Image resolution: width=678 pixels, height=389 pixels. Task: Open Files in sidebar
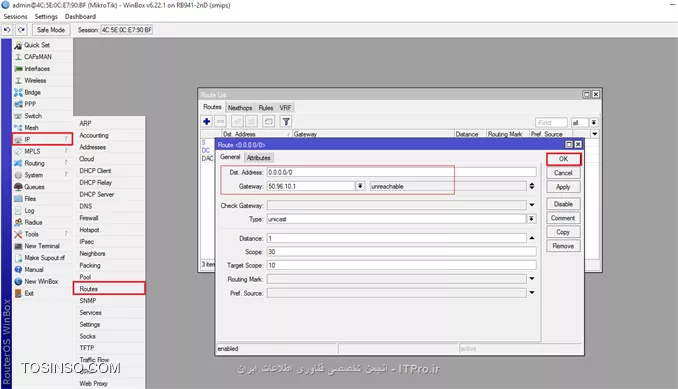pos(42,198)
